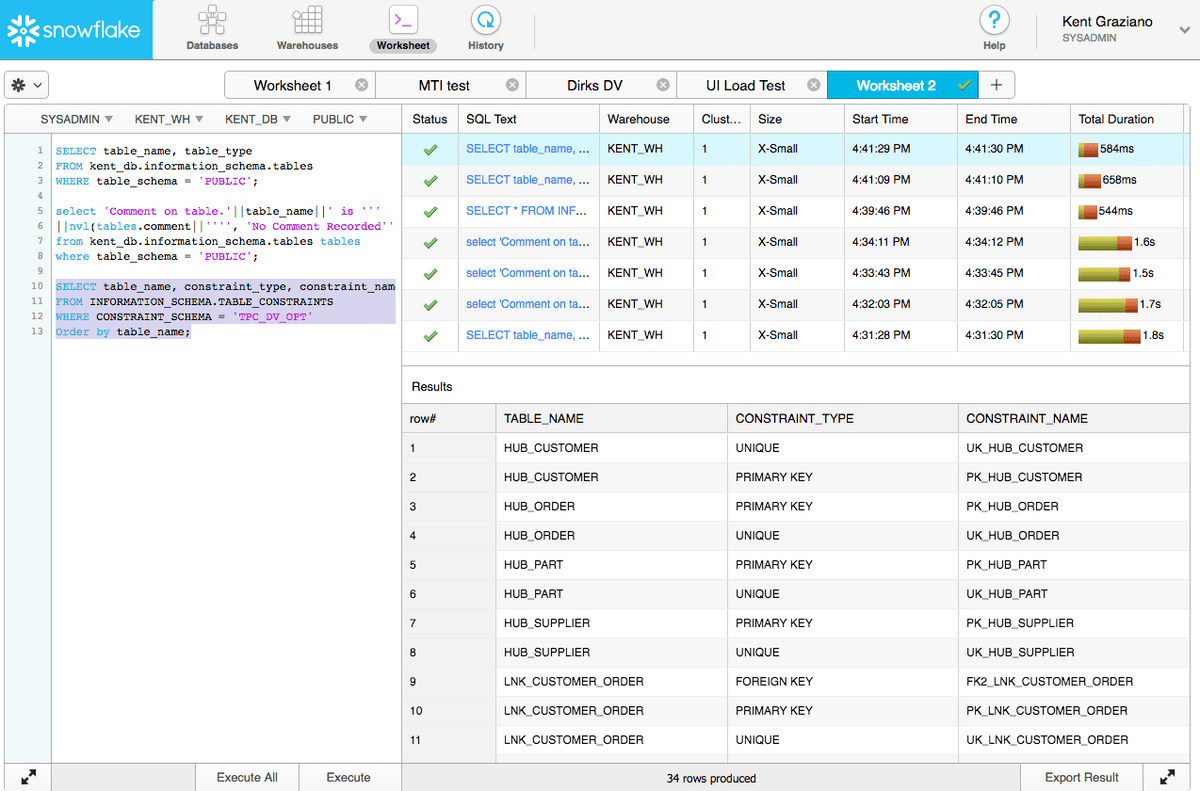Viewport: 1200px width, 791px height.
Task: Switch to the Worksheet 1 tab
Action: tap(292, 85)
